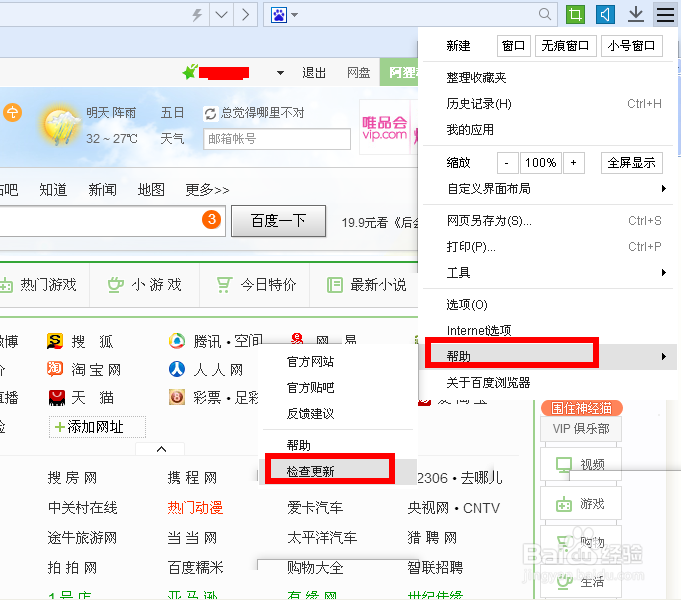Open the 网盘 link
This screenshot has height=600, width=681.
358,73
